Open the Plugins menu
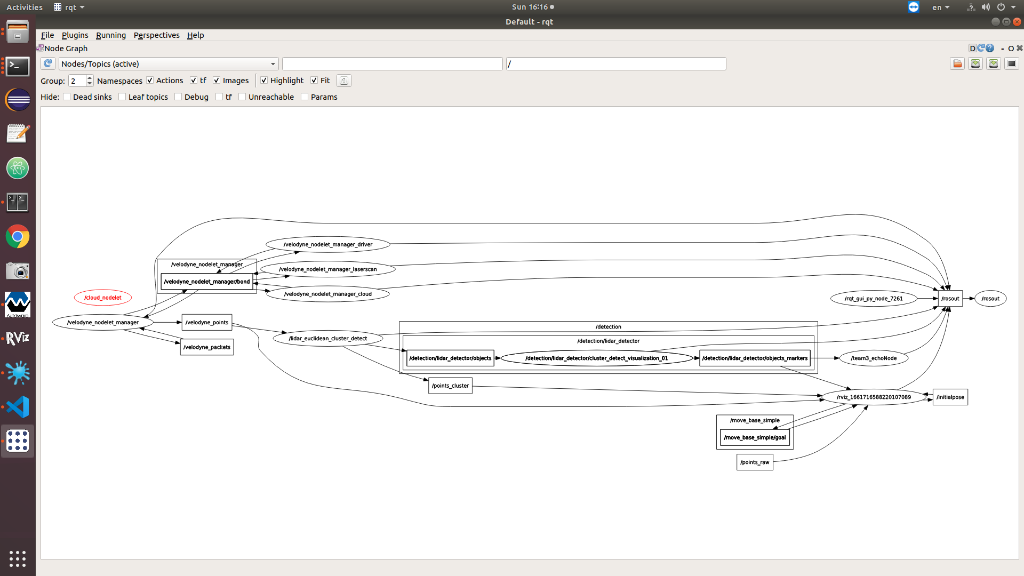The width and height of the screenshot is (1024, 576). [74, 35]
